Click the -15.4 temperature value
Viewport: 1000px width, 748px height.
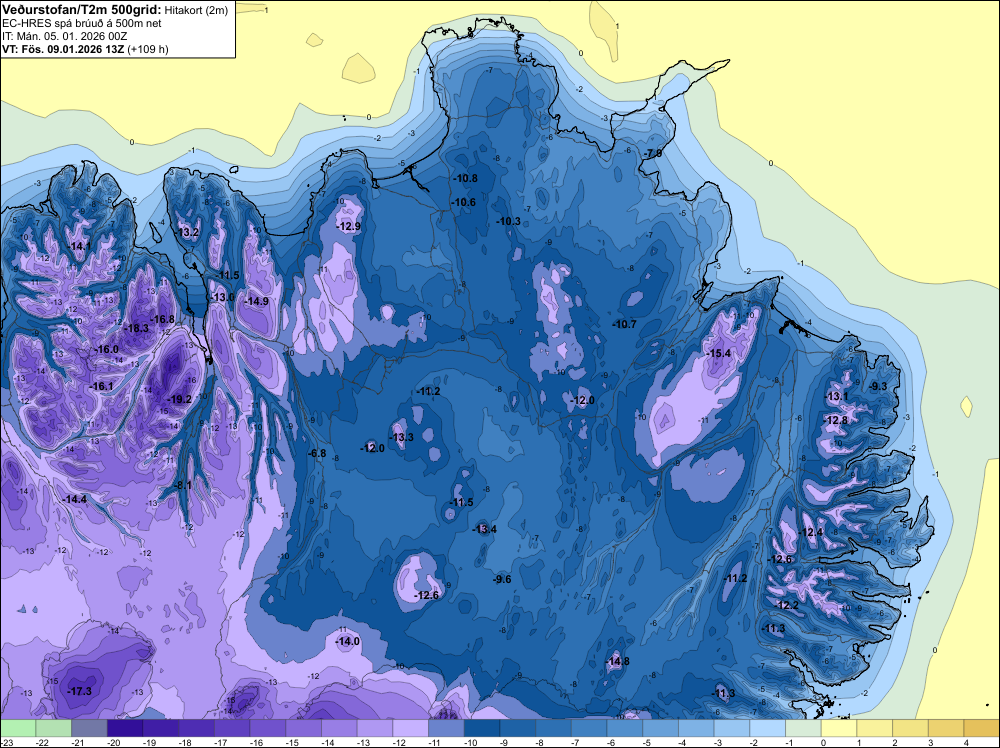719,353
